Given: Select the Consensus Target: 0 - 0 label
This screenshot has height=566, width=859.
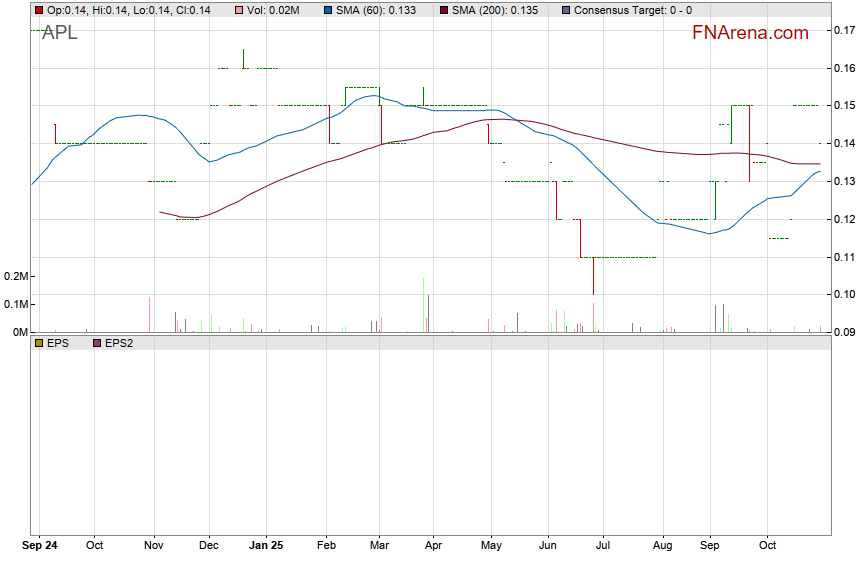Looking at the screenshot, I should click(633, 10).
